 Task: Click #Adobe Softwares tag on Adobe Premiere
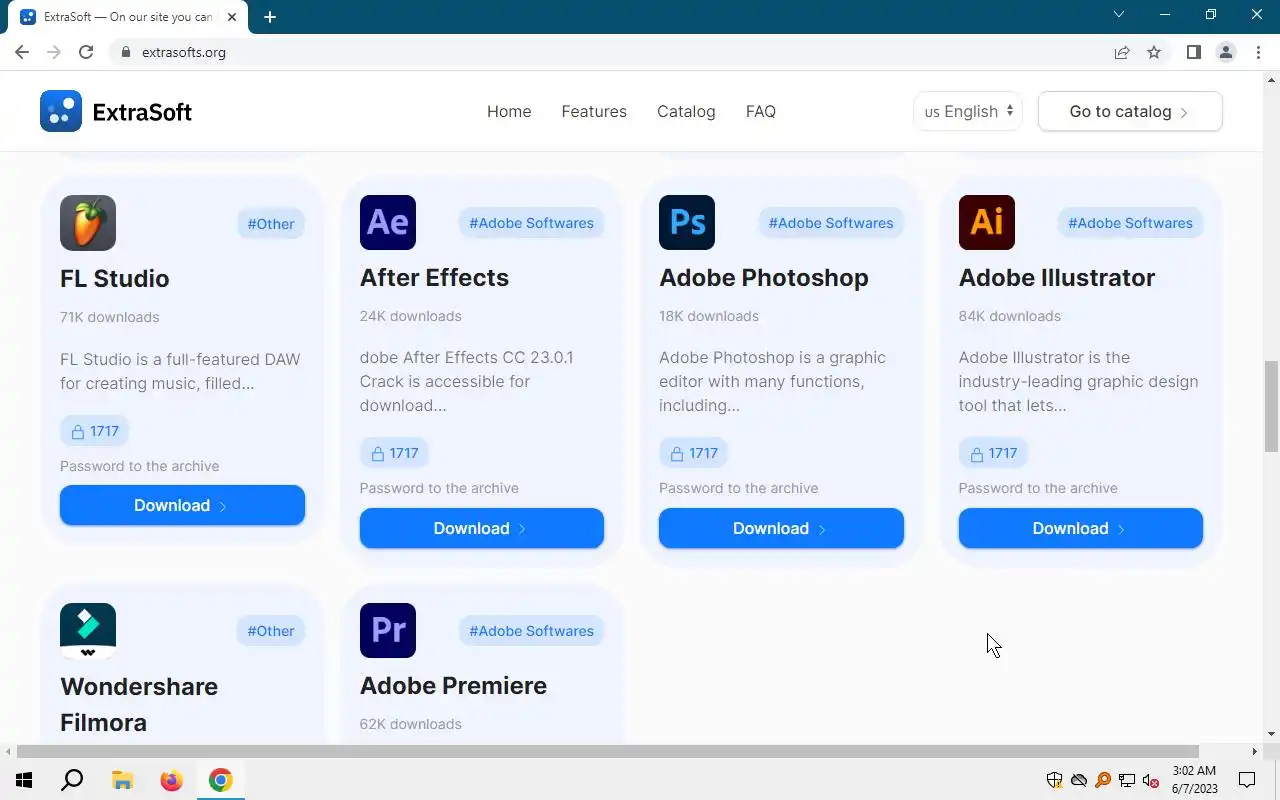pyautogui.click(x=531, y=631)
